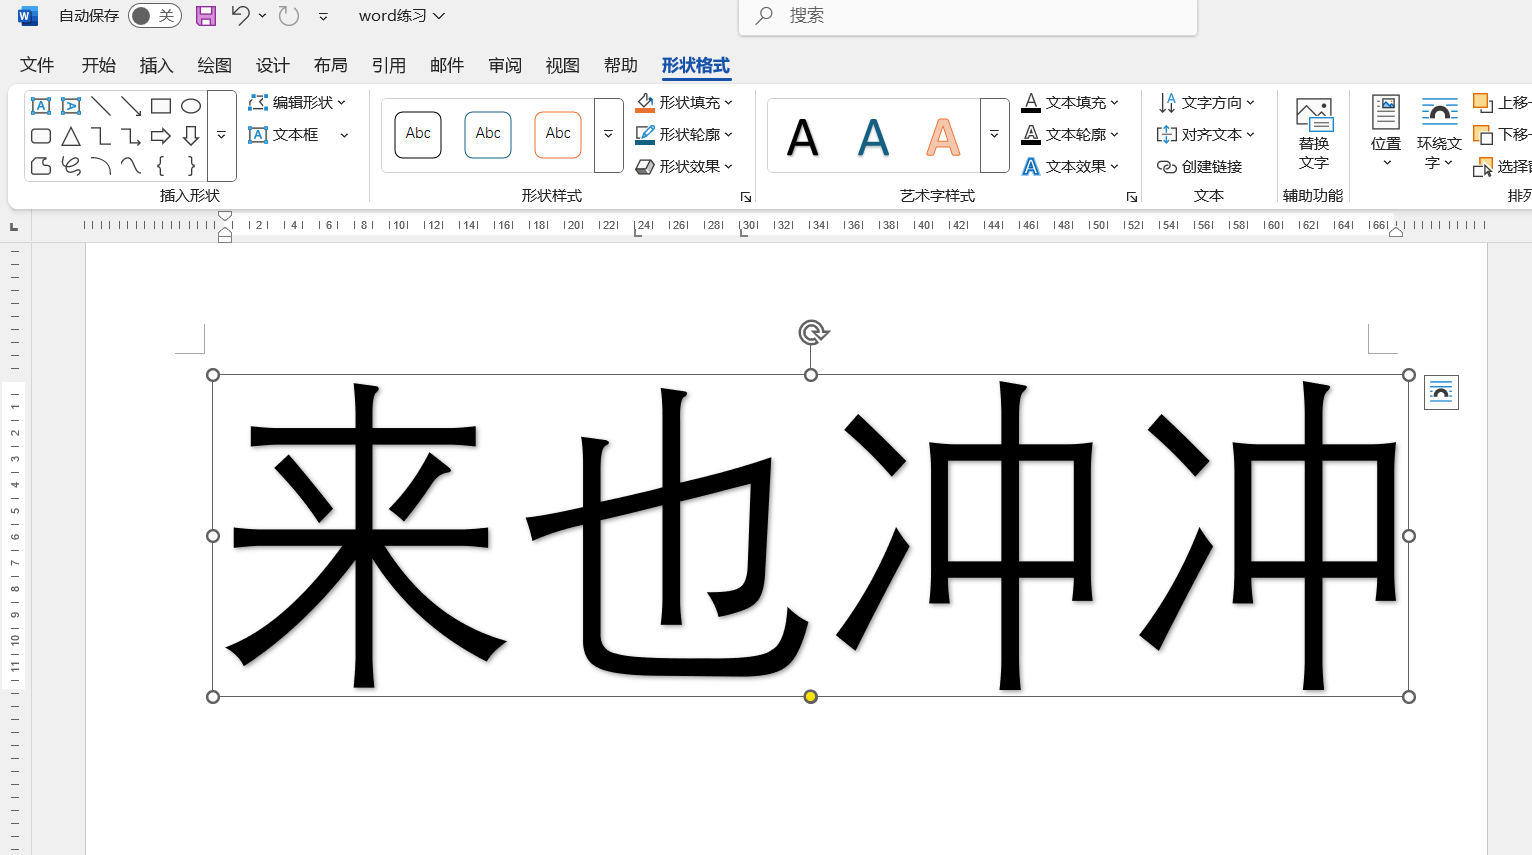Select the line arrow shape

pyautogui.click(x=131, y=106)
